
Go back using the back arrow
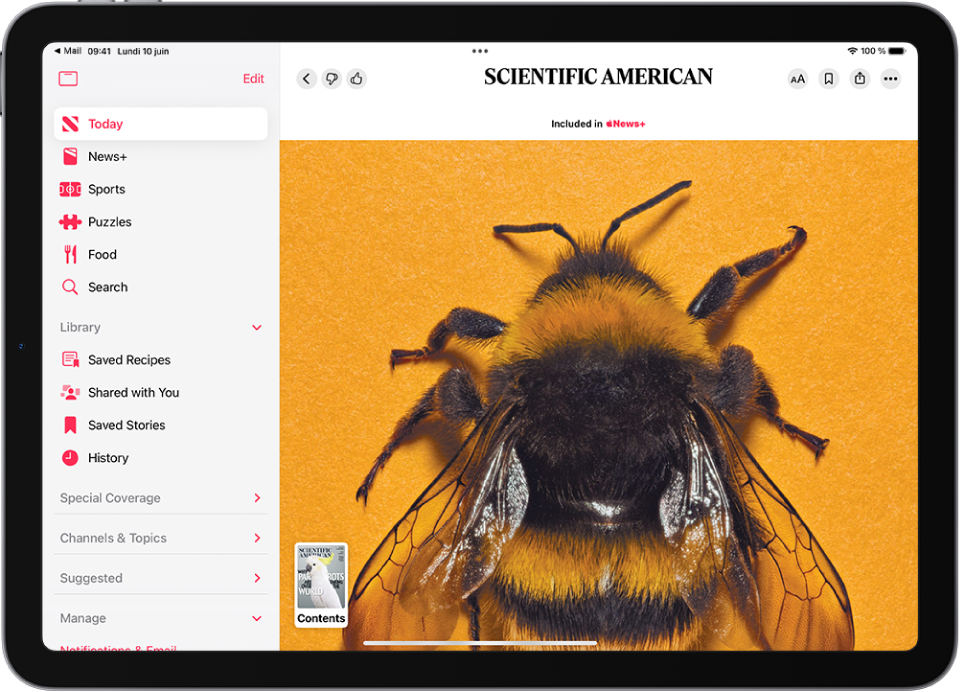[x=306, y=78]
